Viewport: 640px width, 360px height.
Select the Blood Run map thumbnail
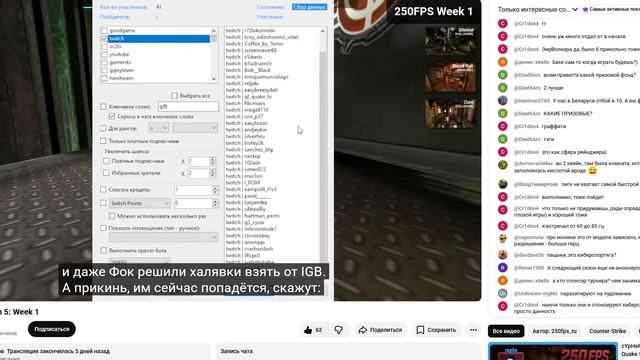point(450,77)
